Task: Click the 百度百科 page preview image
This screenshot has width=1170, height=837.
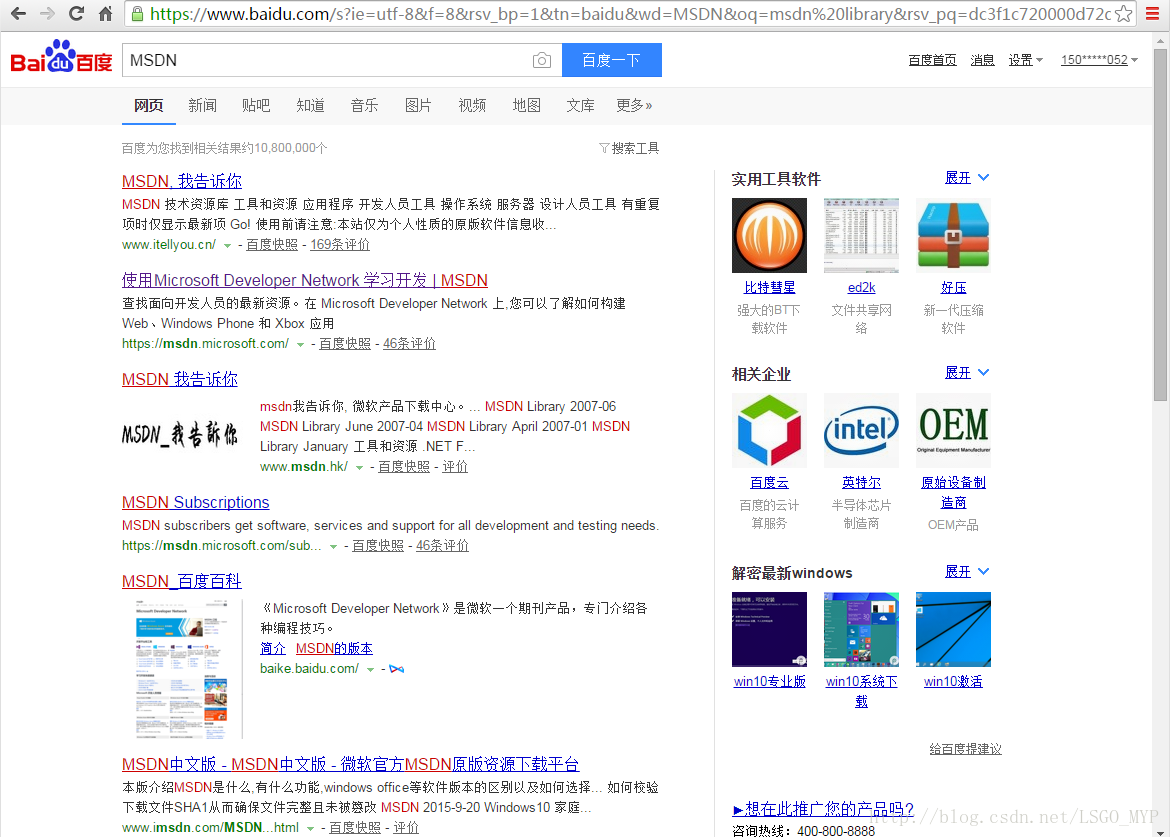Action: pos(181,668)
